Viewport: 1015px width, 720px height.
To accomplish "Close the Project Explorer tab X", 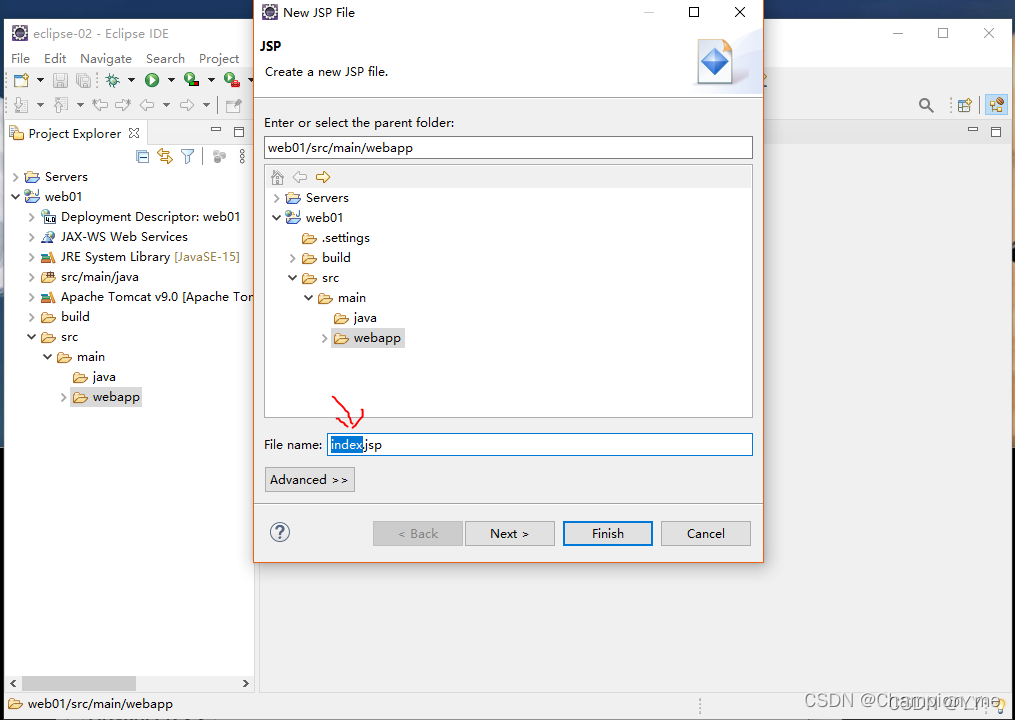I will point(134,133).
